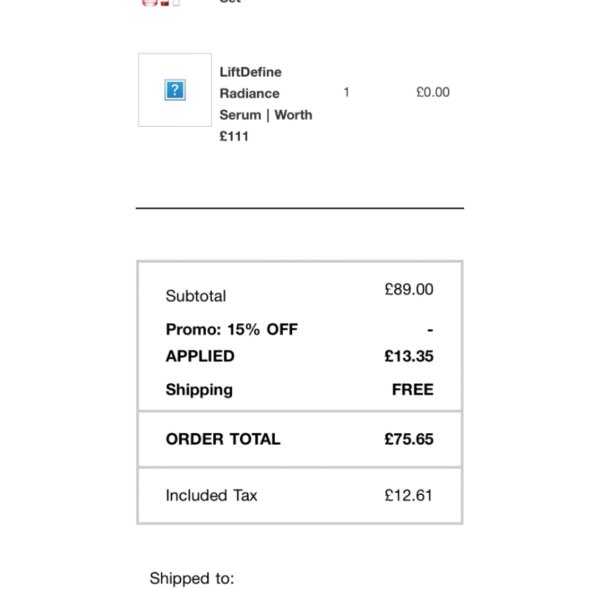Screen dimensions: 600x600
Task: Click the serum quantity value 1
Action: (346, 92)
